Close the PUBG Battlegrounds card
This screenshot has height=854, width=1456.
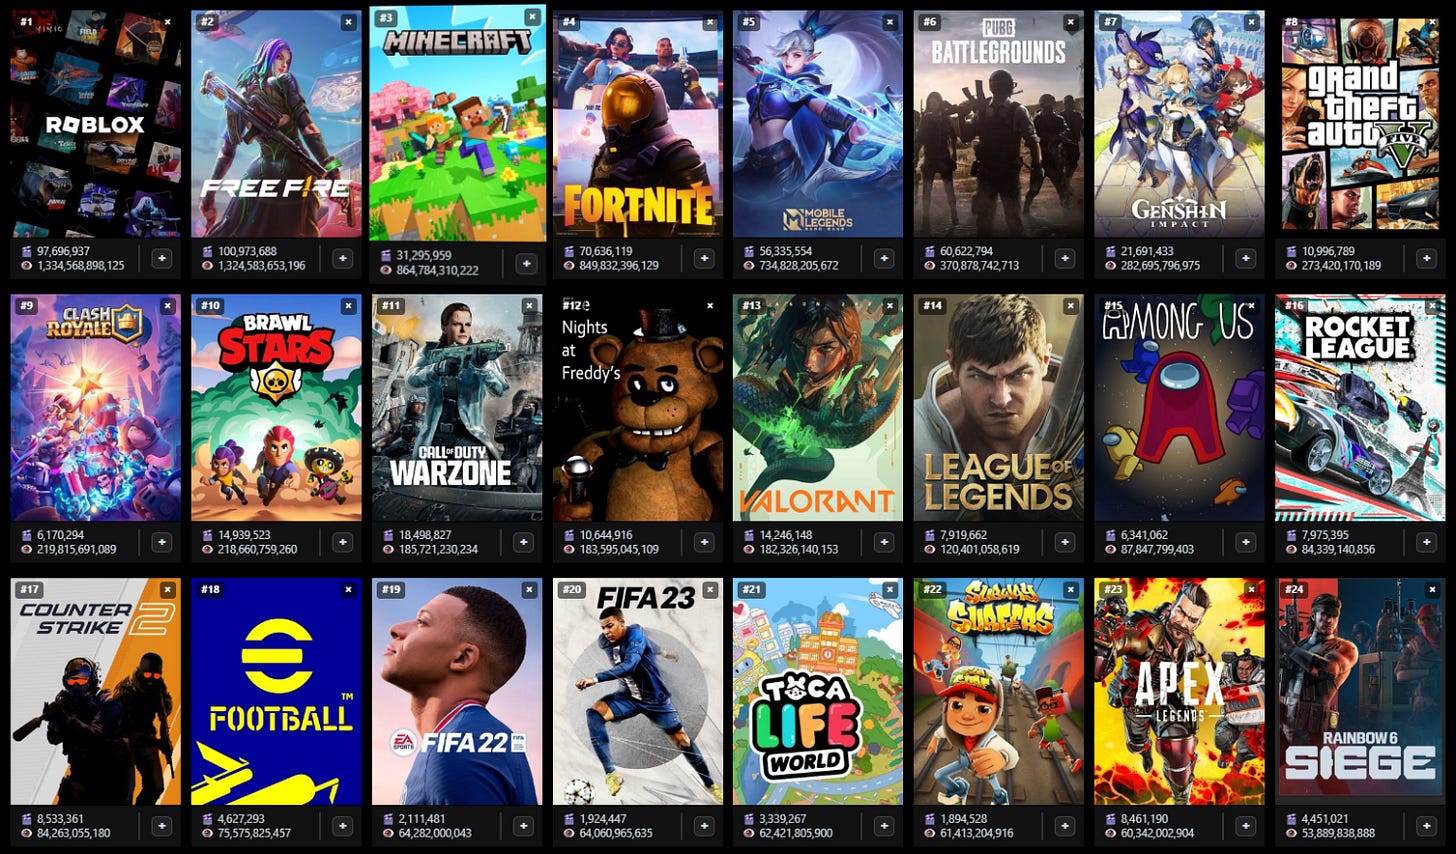point(1071,22)
